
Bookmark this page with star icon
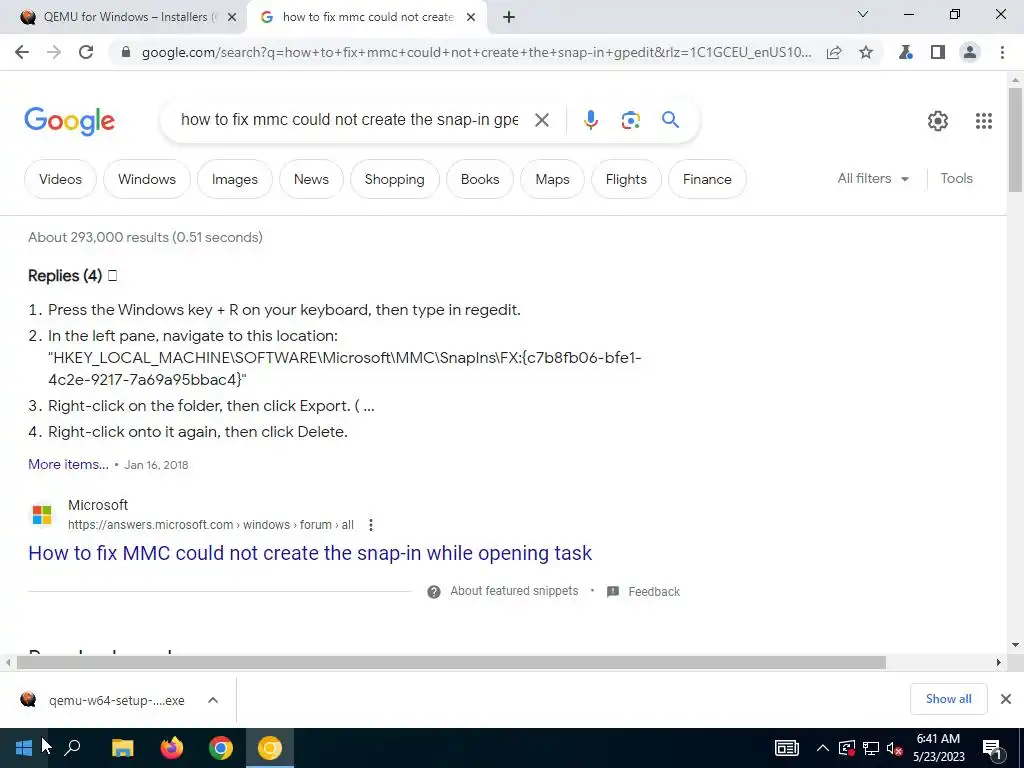[866, 52]
